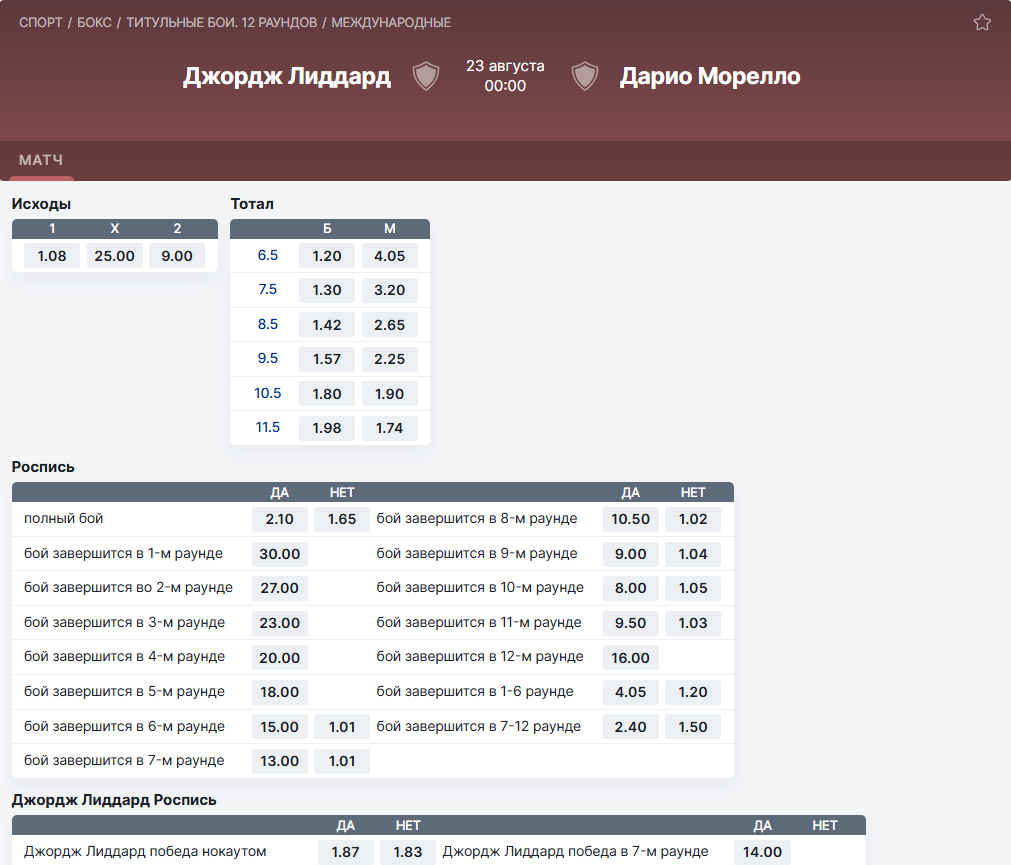Bet fight ends in 2nd round 27.00
The image size is (1011, 865).
tap(279, 588)
